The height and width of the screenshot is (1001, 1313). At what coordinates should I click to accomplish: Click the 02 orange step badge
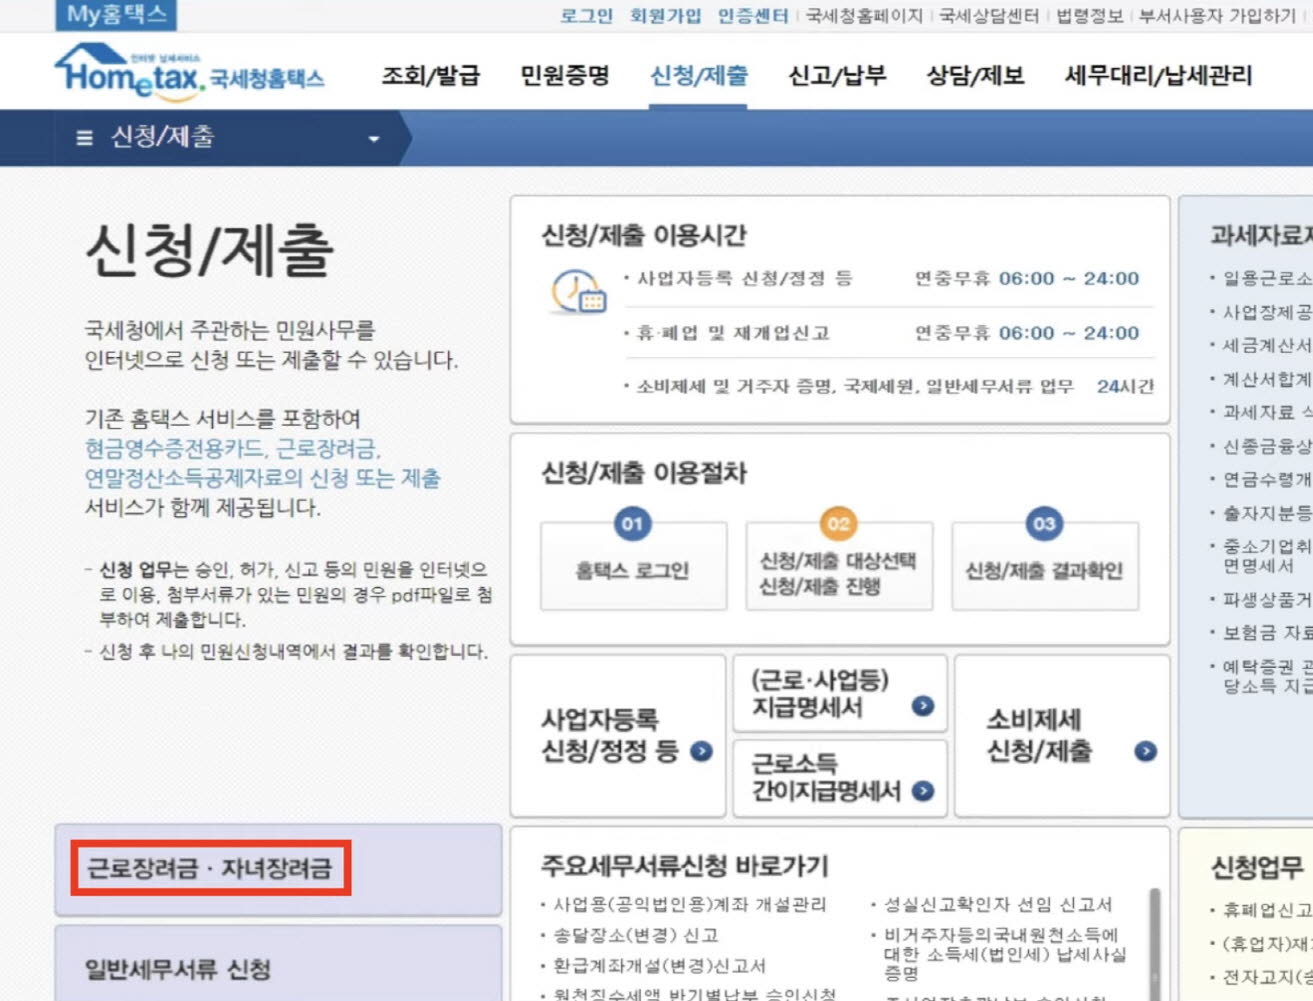[839, 523]
